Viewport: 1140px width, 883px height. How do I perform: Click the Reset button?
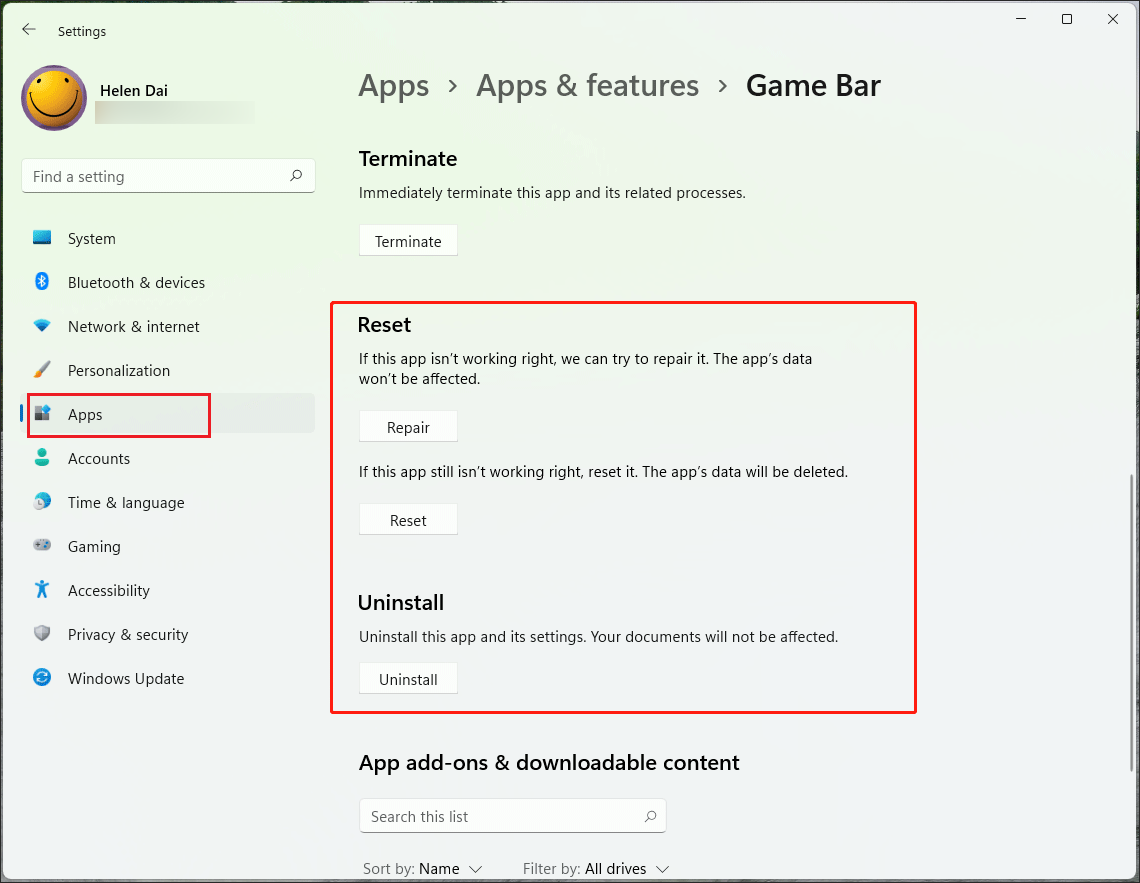click(408, 519)
